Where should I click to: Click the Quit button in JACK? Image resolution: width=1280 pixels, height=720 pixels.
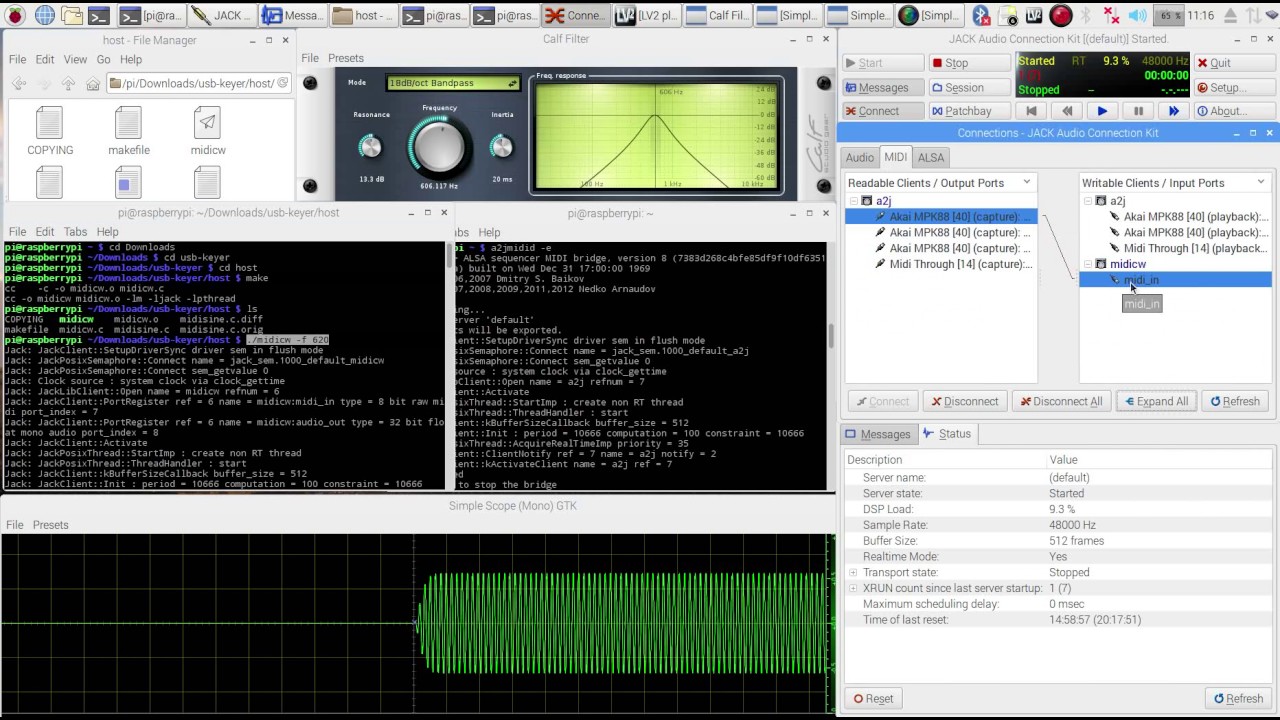coord(1234,63)
